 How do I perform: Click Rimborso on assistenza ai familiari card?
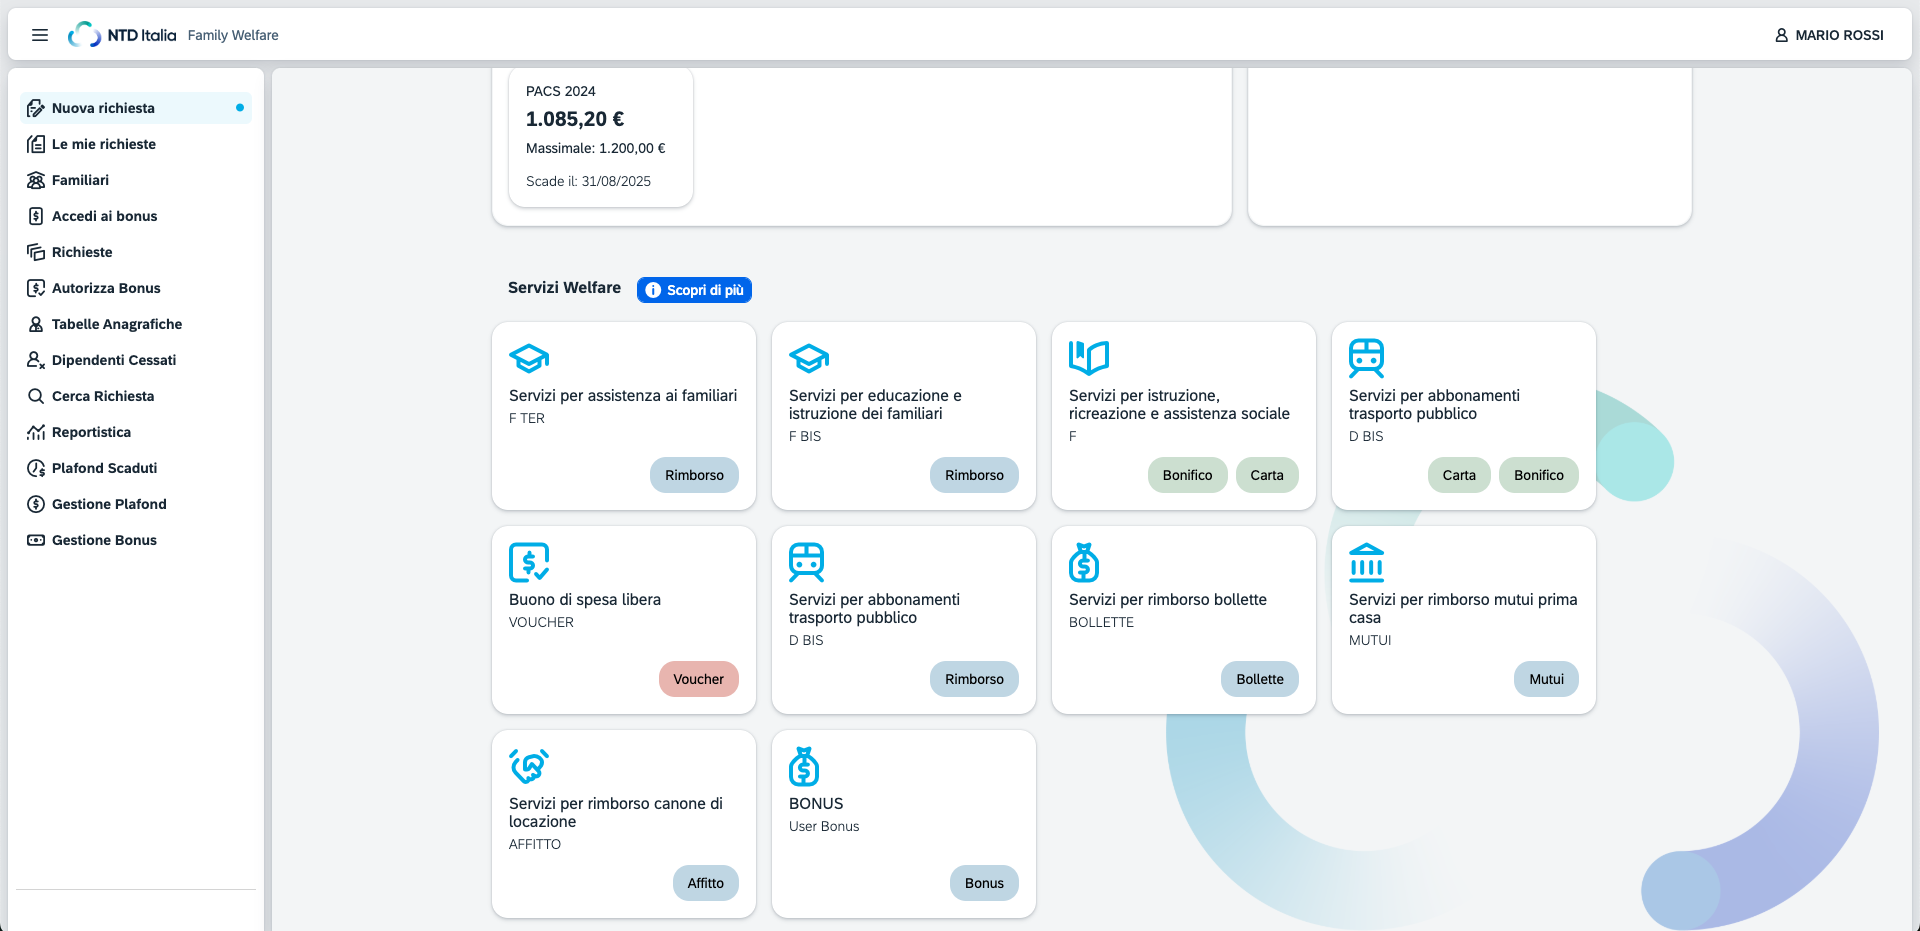[x=694, y=475]
